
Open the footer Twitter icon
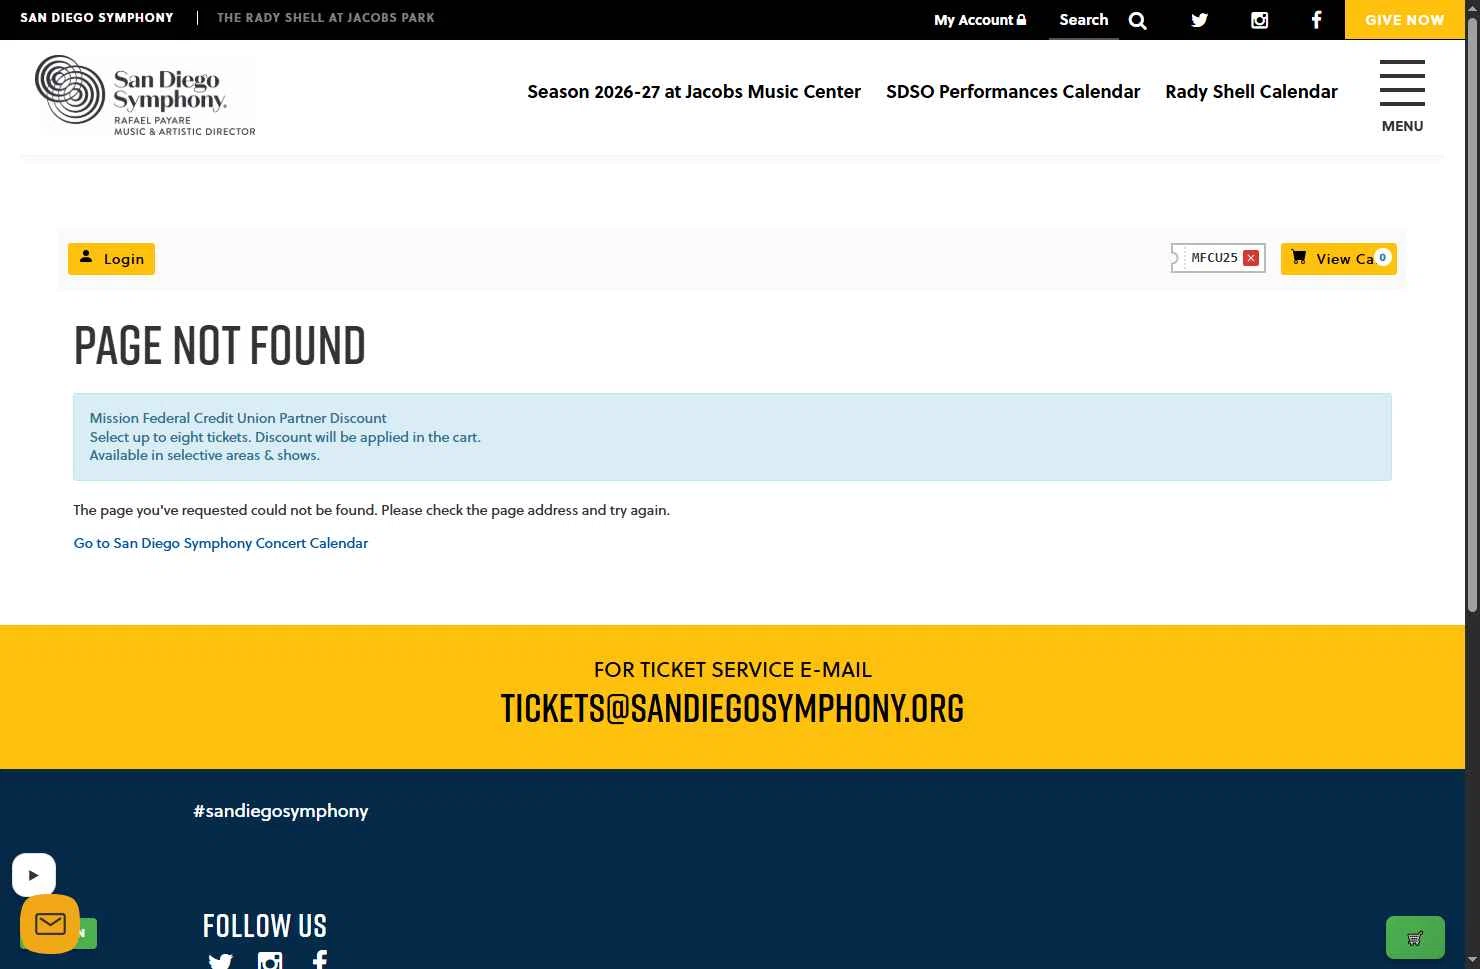220,961
